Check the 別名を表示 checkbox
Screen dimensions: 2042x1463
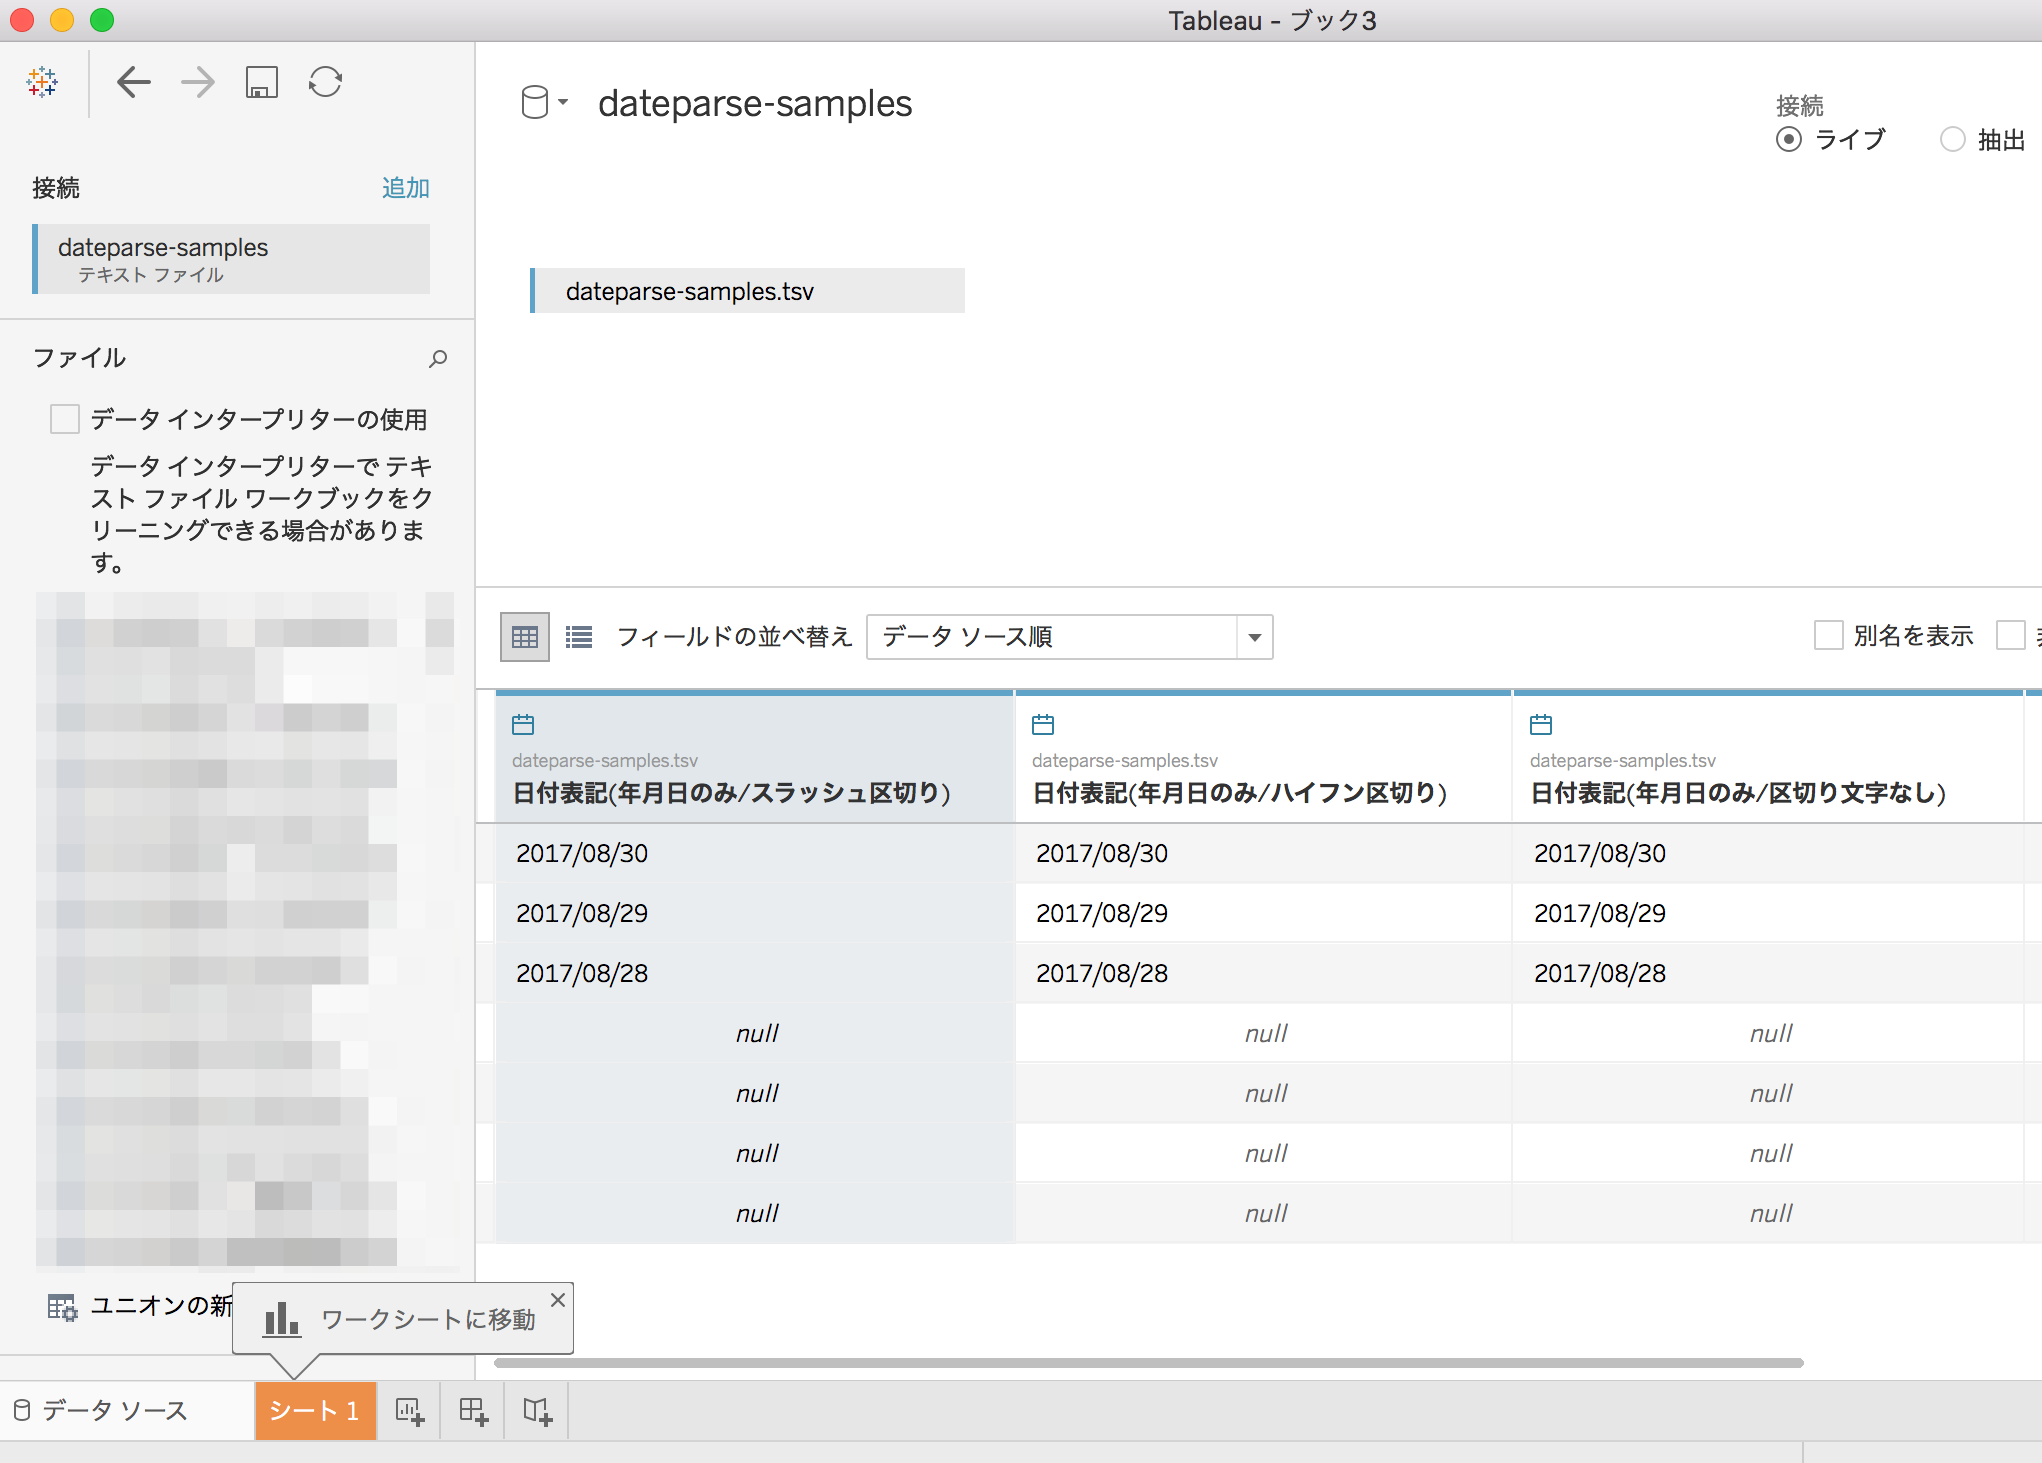click(x=1829, y=635)
